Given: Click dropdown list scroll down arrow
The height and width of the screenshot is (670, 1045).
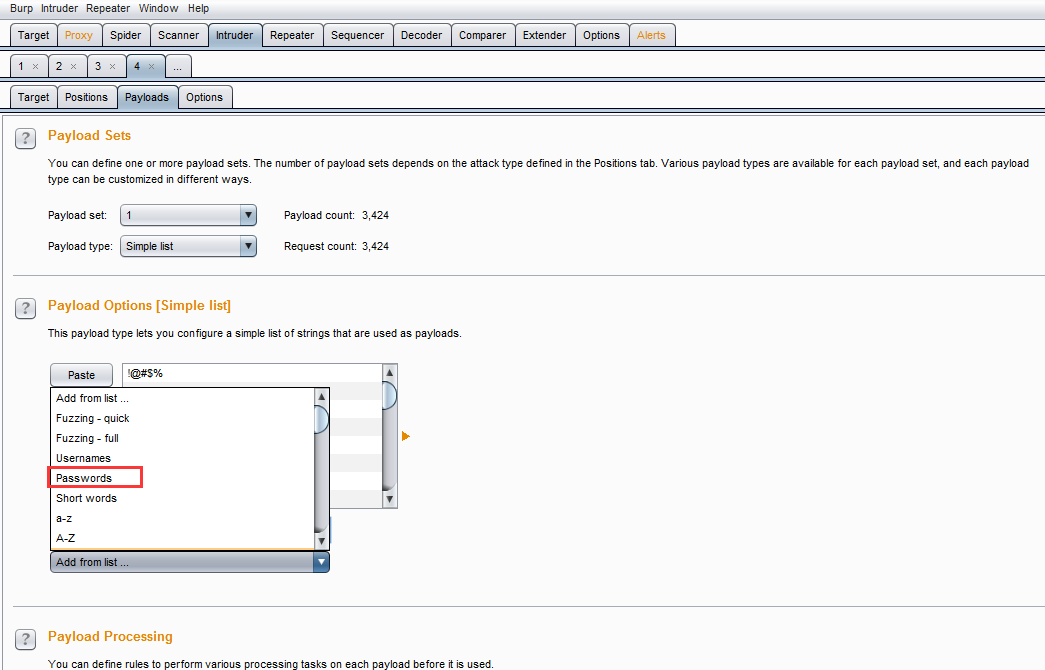Looking at the screenshot, I should pyautogui.click(x=321, y=541).
